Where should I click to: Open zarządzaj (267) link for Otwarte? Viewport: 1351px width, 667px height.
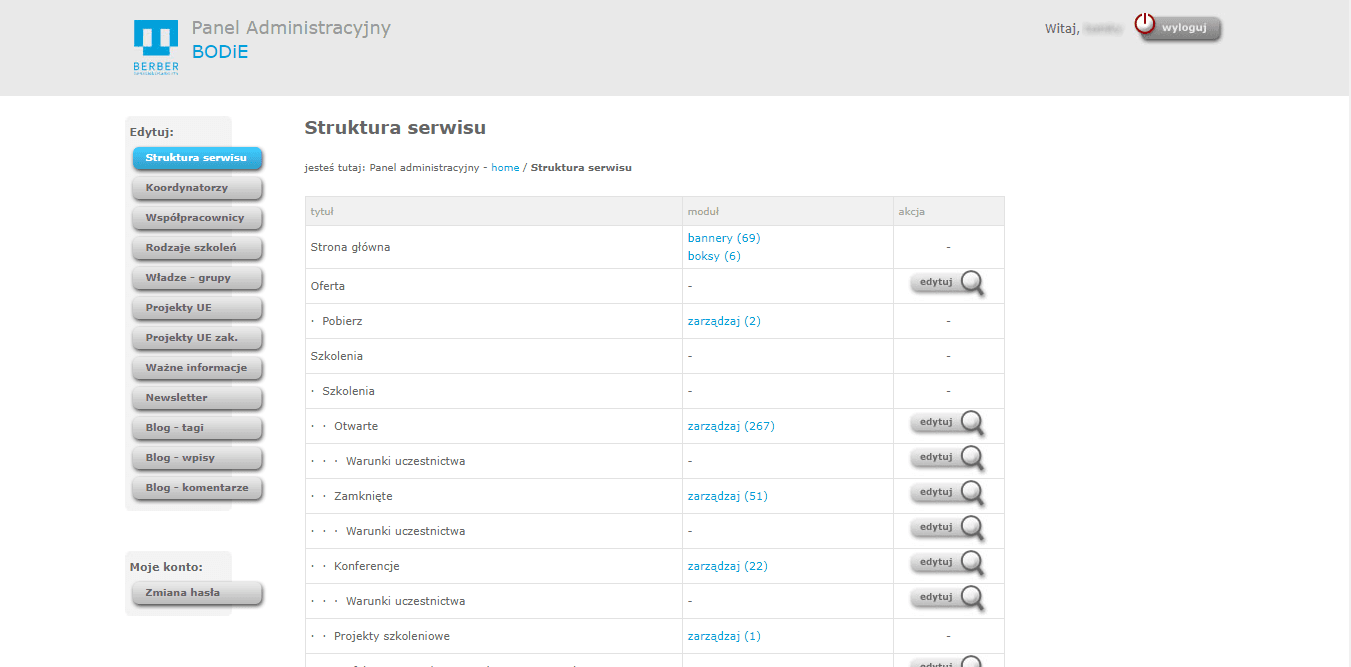[731, 426]
